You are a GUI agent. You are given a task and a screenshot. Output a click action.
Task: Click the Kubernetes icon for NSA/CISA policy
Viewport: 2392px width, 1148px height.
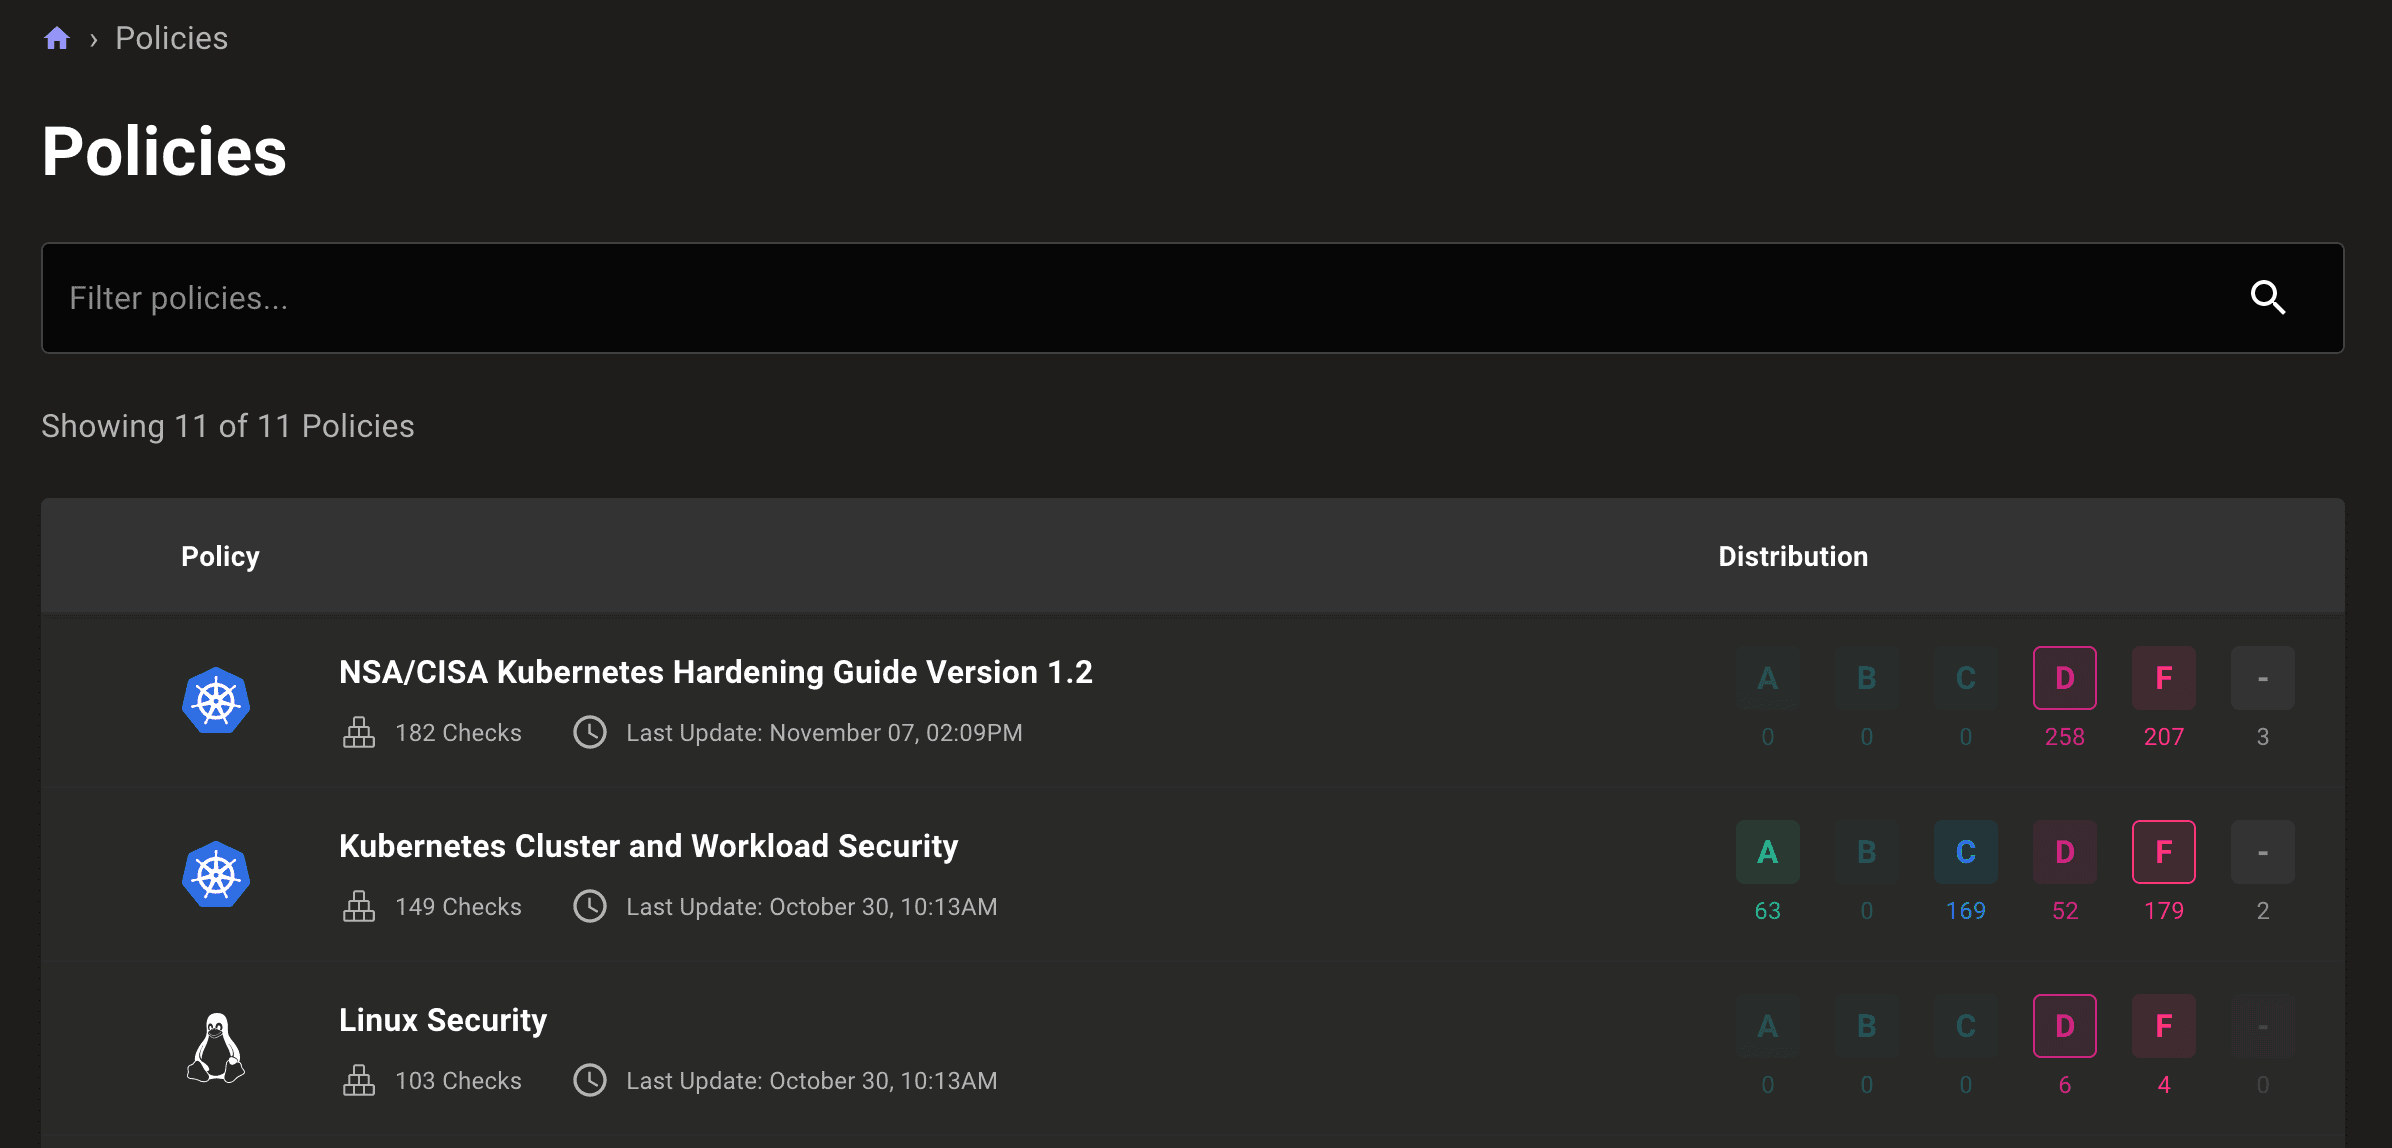[x=216, y=701]
